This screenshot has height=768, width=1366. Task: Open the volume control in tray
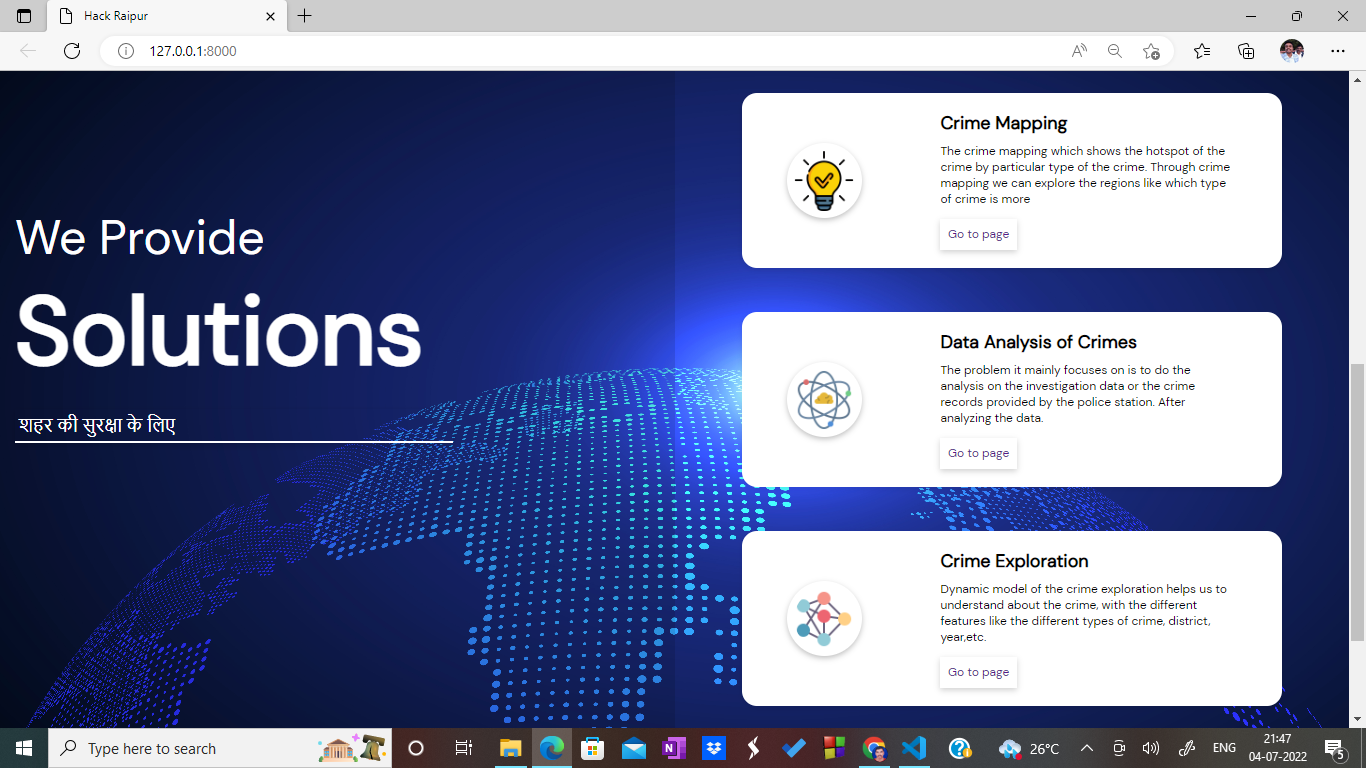[x=1151, y=748]
